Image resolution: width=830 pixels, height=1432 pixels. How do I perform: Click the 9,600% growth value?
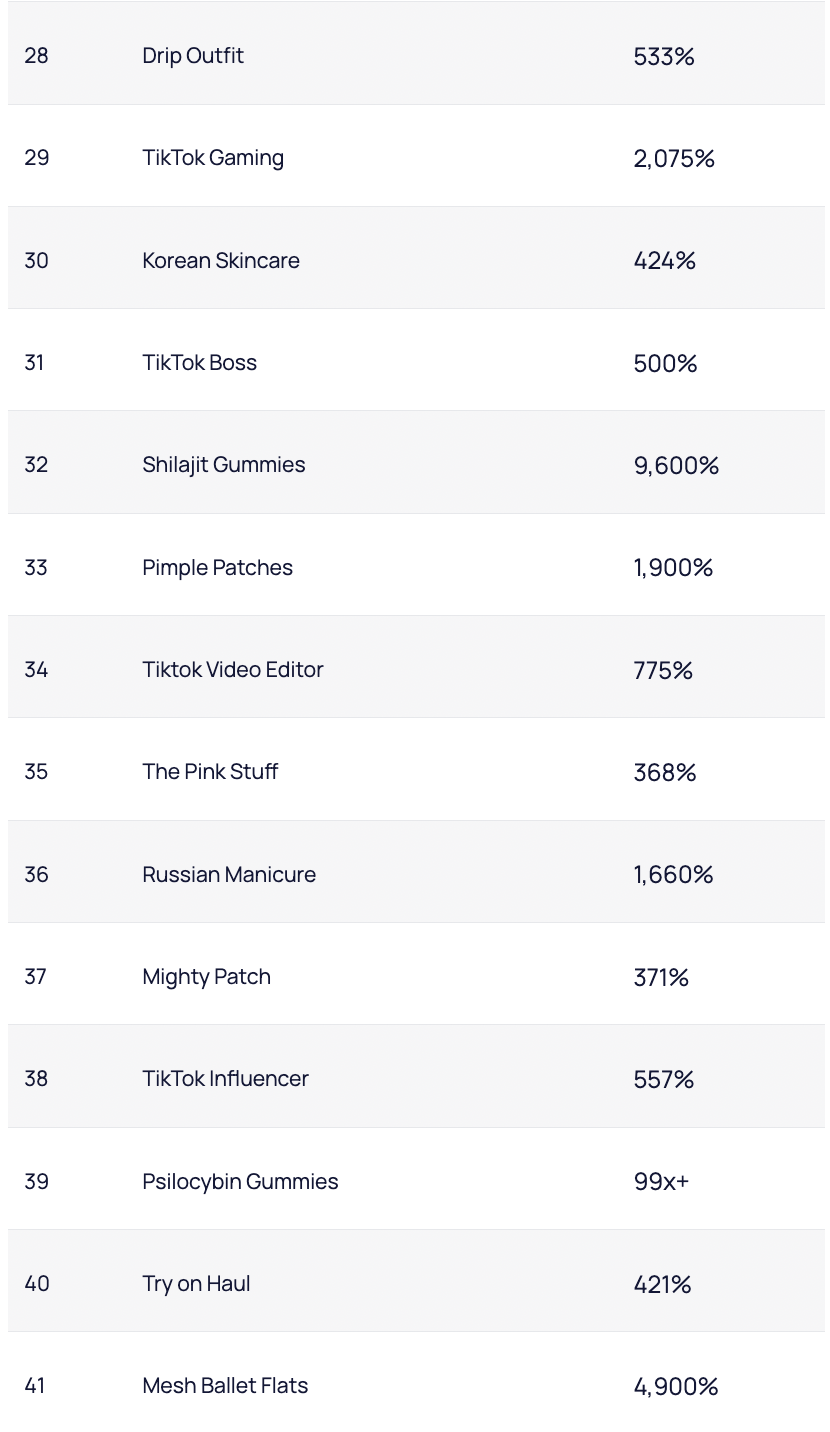pos(677,465)
